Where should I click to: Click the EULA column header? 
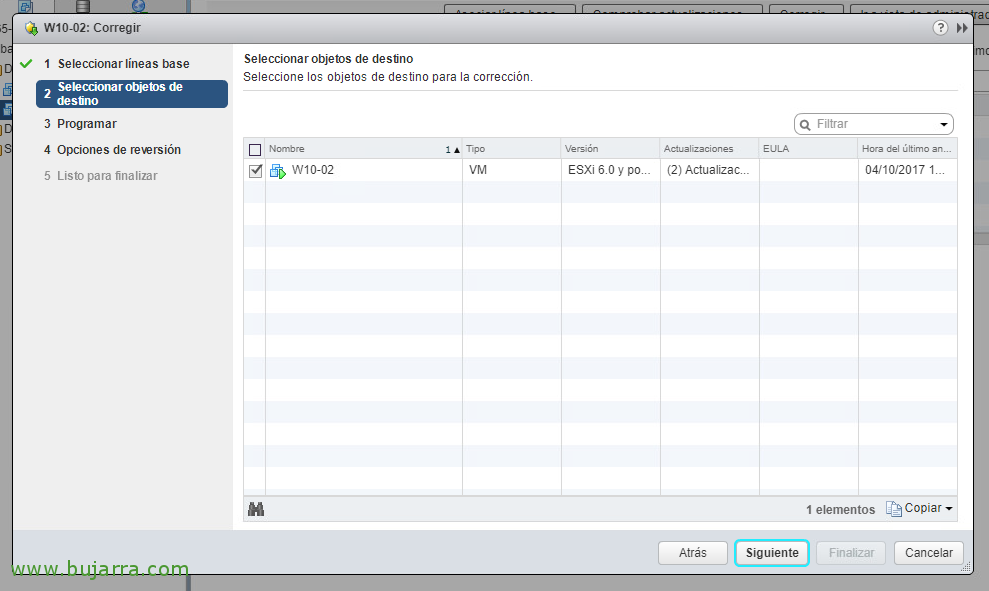pyautogui.click(x=809, y=149)
